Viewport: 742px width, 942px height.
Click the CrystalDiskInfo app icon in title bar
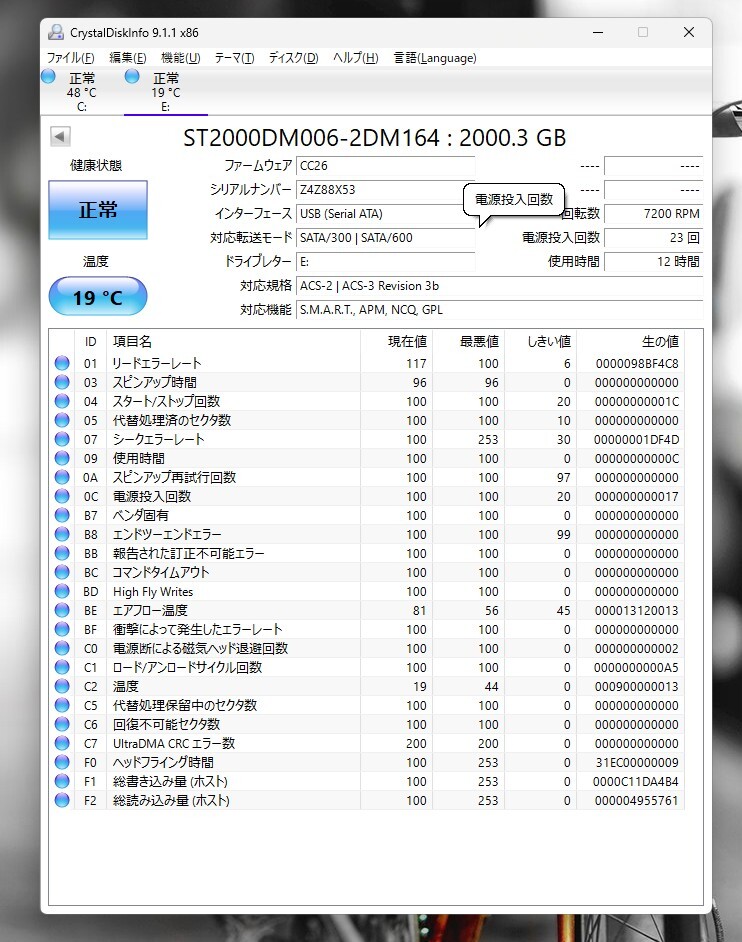pyautogui.click(x=56, y=32)
